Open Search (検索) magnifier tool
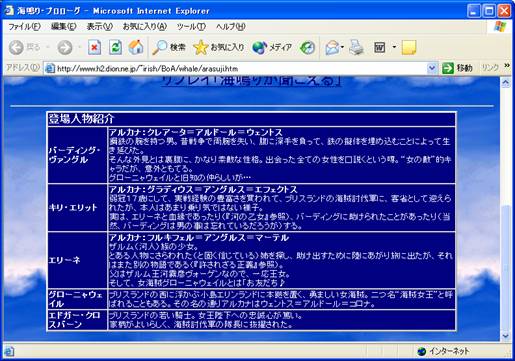 [169, 48]
